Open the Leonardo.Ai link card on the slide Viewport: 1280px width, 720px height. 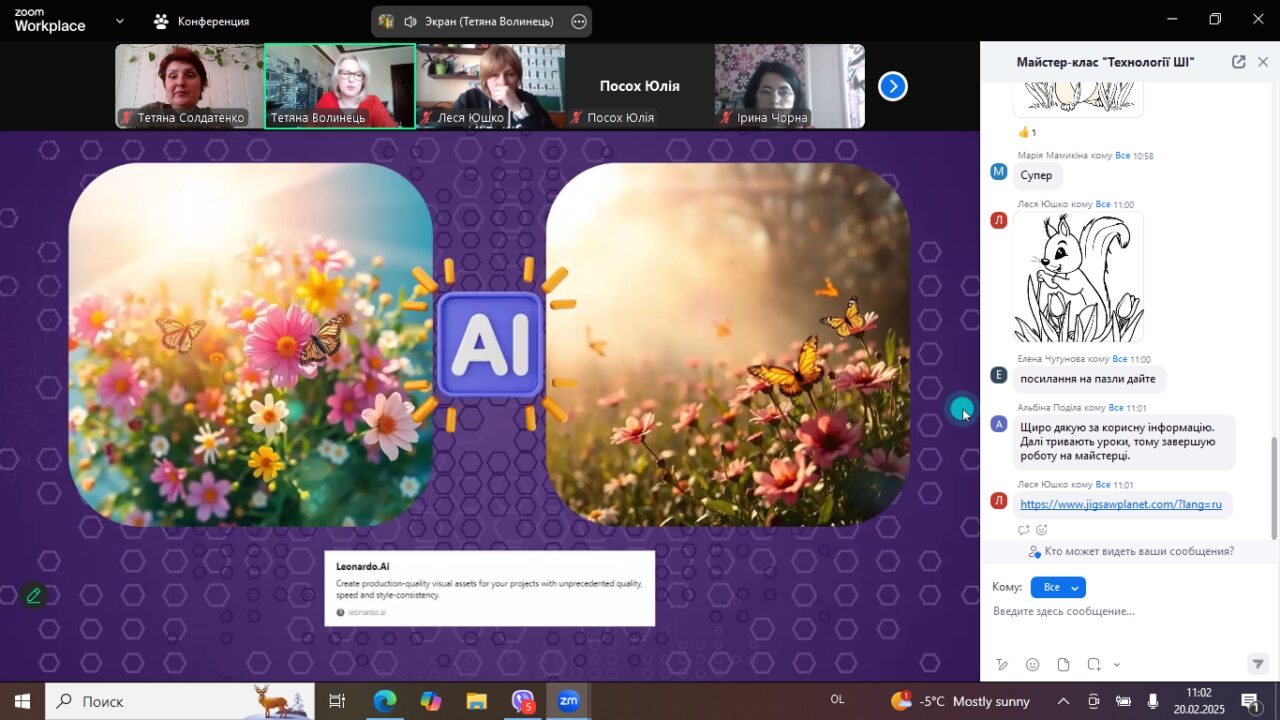490,588
